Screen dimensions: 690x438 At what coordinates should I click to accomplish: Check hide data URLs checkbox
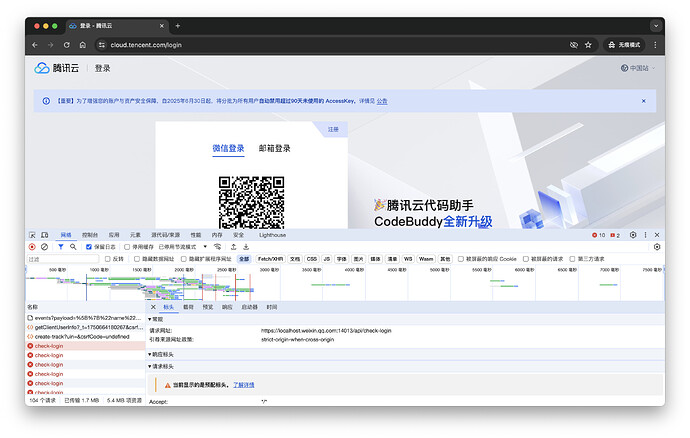(x=137, y=259)
